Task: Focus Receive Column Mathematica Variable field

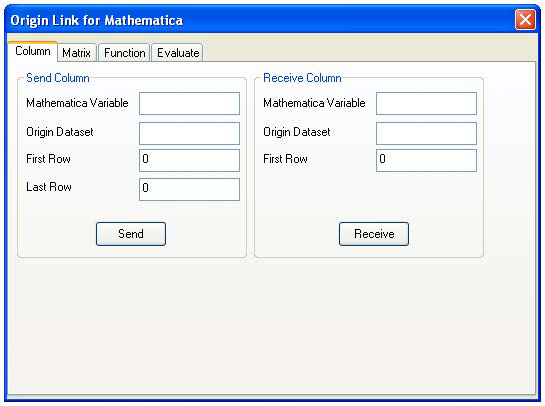Action: click(426, 103)
